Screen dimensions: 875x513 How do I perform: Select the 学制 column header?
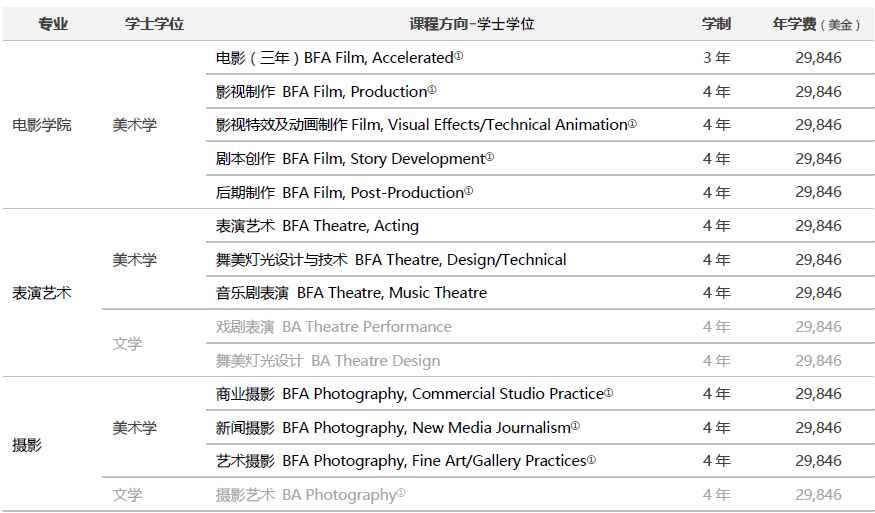[717, 24]
